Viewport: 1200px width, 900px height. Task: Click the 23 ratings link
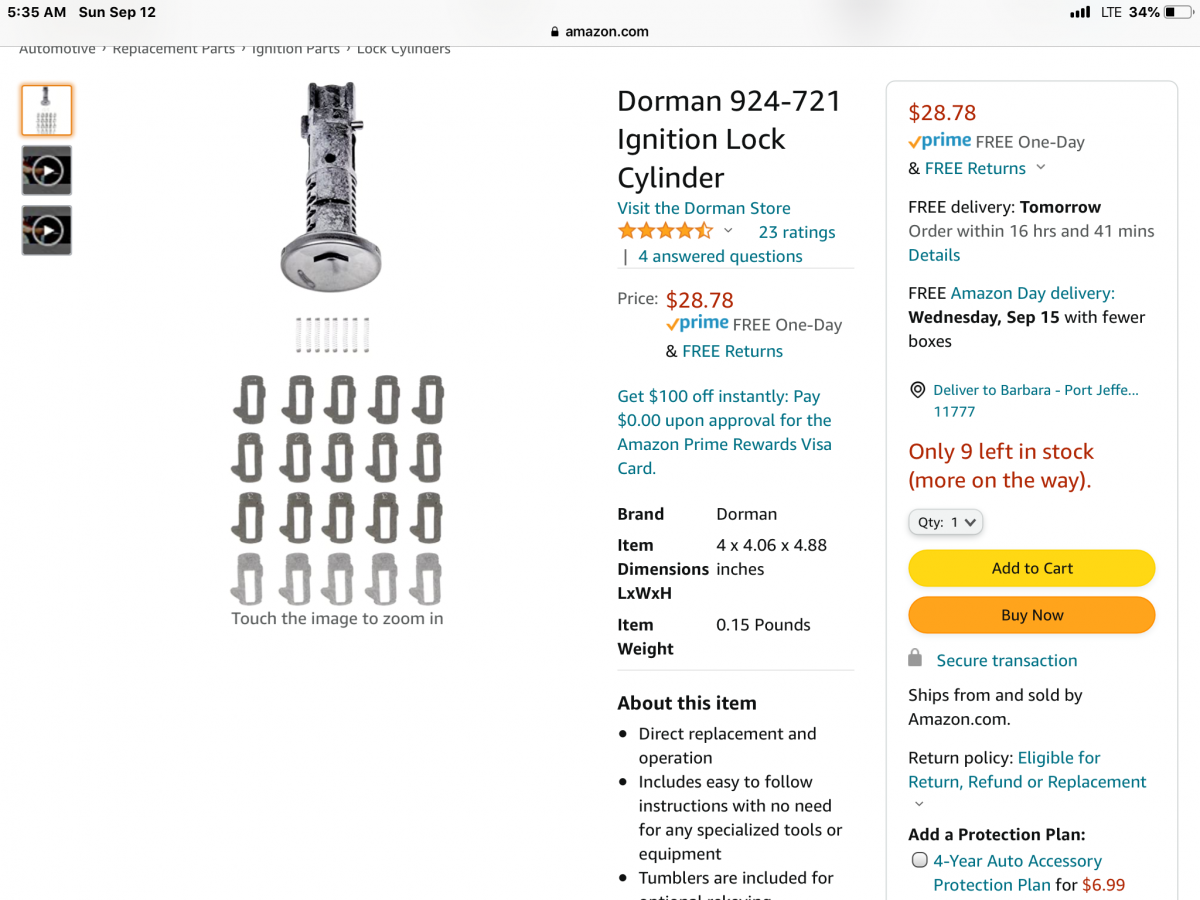[x=796, y=231]
